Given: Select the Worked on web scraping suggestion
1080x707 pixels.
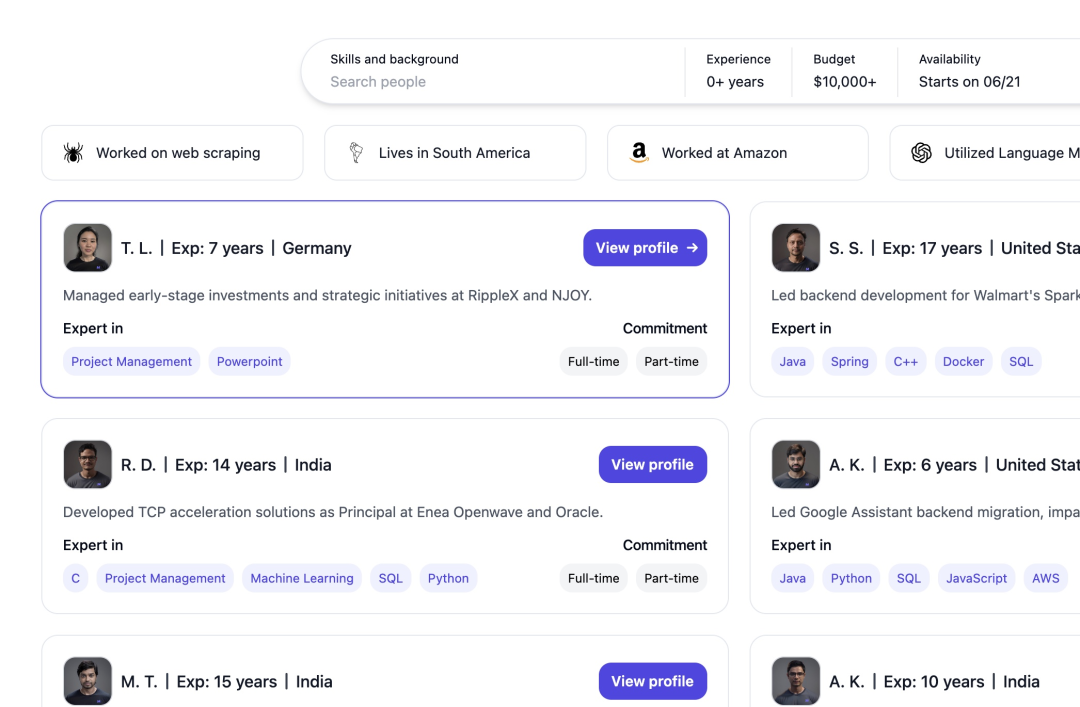Looking at the screenshot, I should tap(172, 153).
